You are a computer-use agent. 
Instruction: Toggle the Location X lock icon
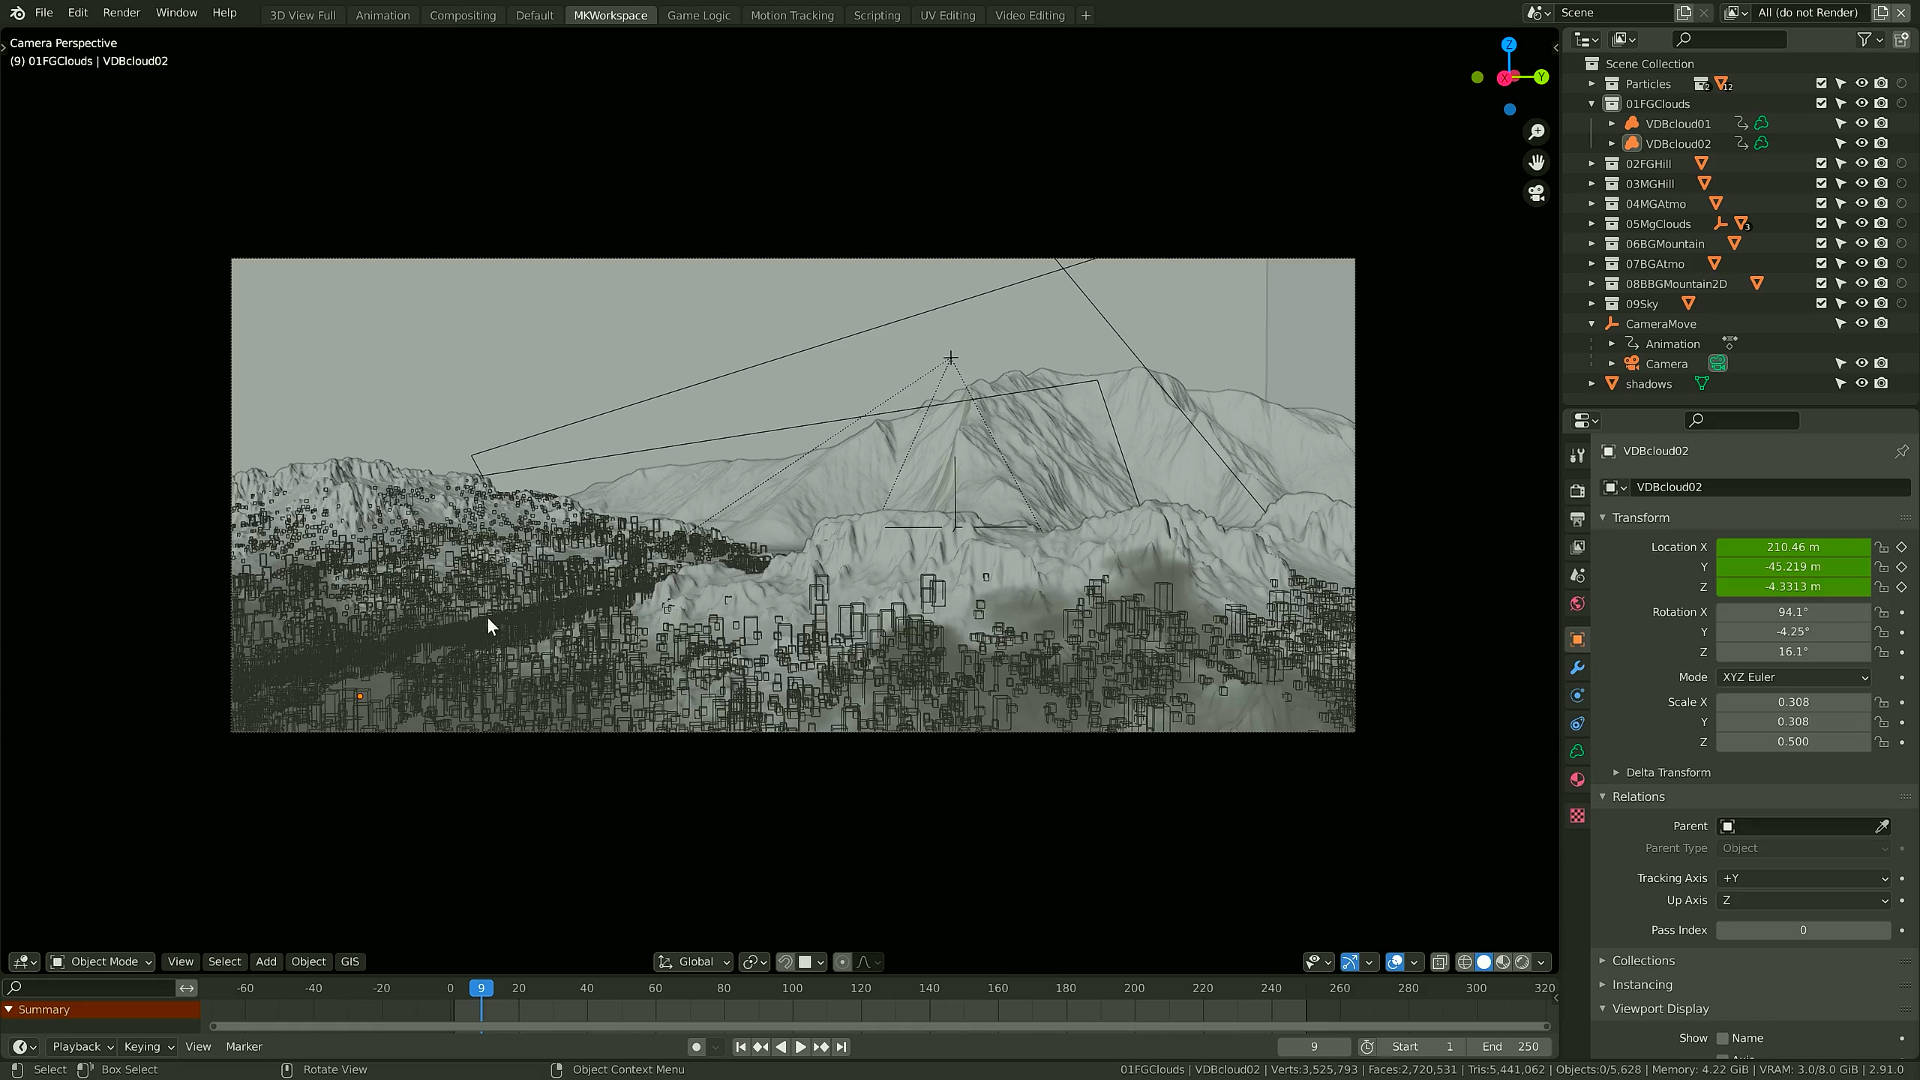point(1881,547)
